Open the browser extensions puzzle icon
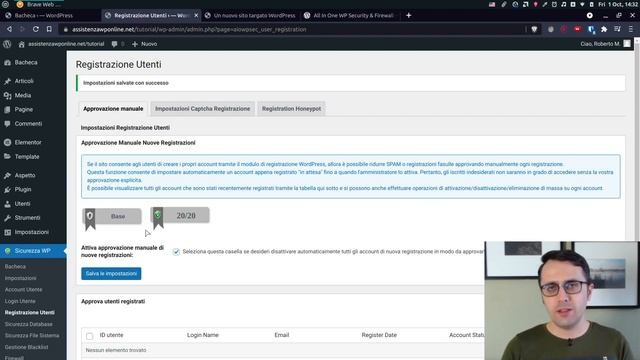640x360 pixels. click(604, 29)
